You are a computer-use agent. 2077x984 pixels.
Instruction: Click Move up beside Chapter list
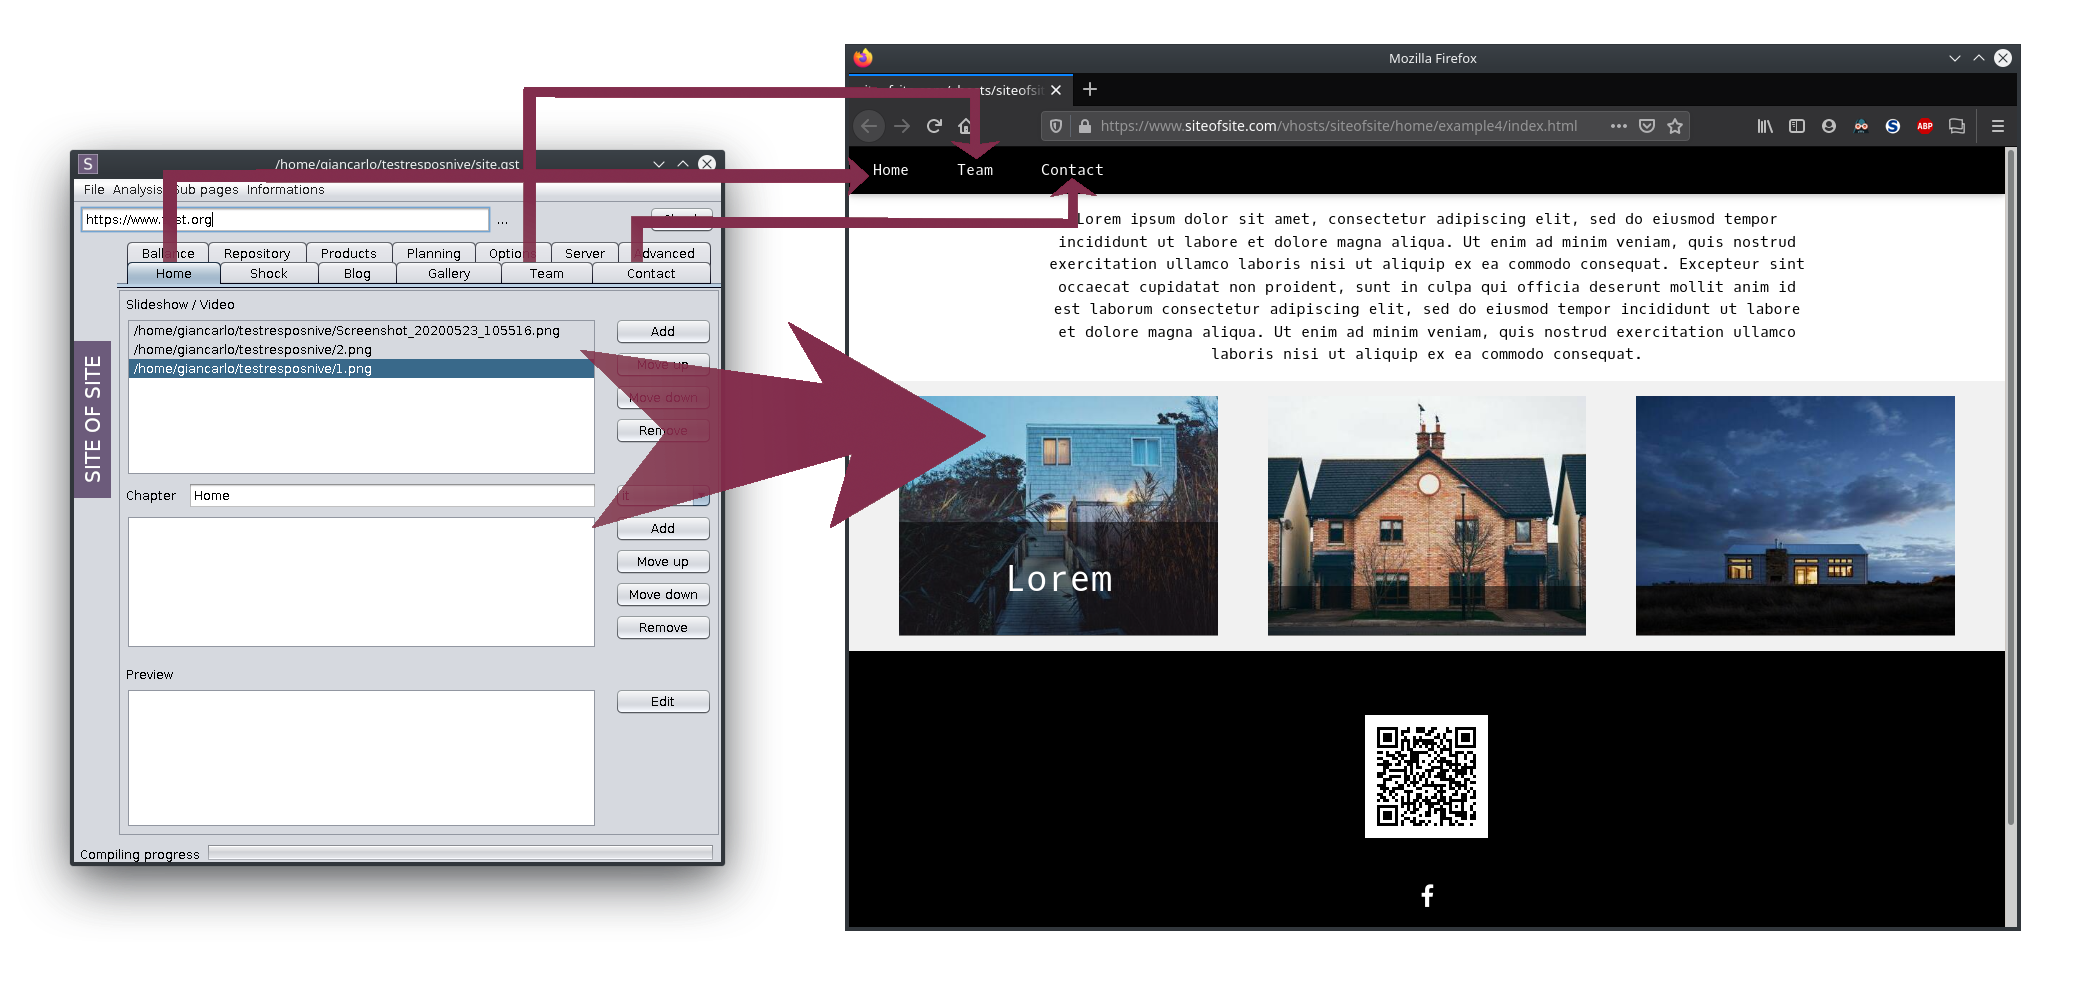[x=663, y=561]
